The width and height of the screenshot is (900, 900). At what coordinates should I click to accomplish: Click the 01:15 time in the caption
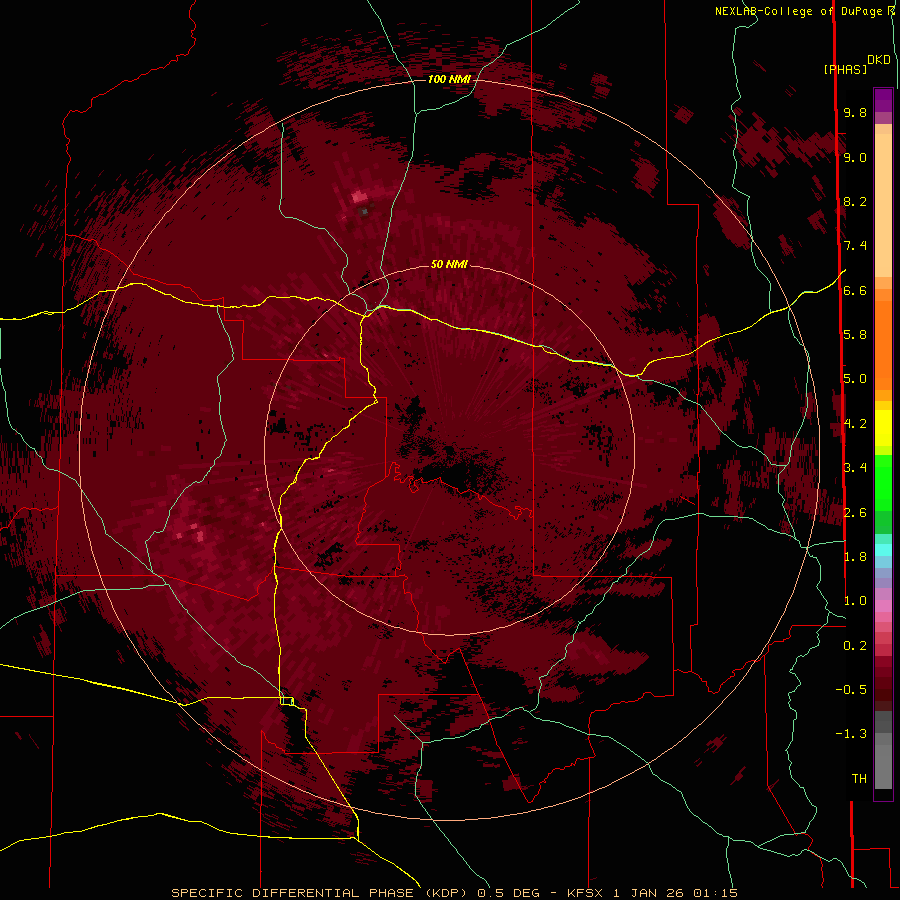pos(715,893)
